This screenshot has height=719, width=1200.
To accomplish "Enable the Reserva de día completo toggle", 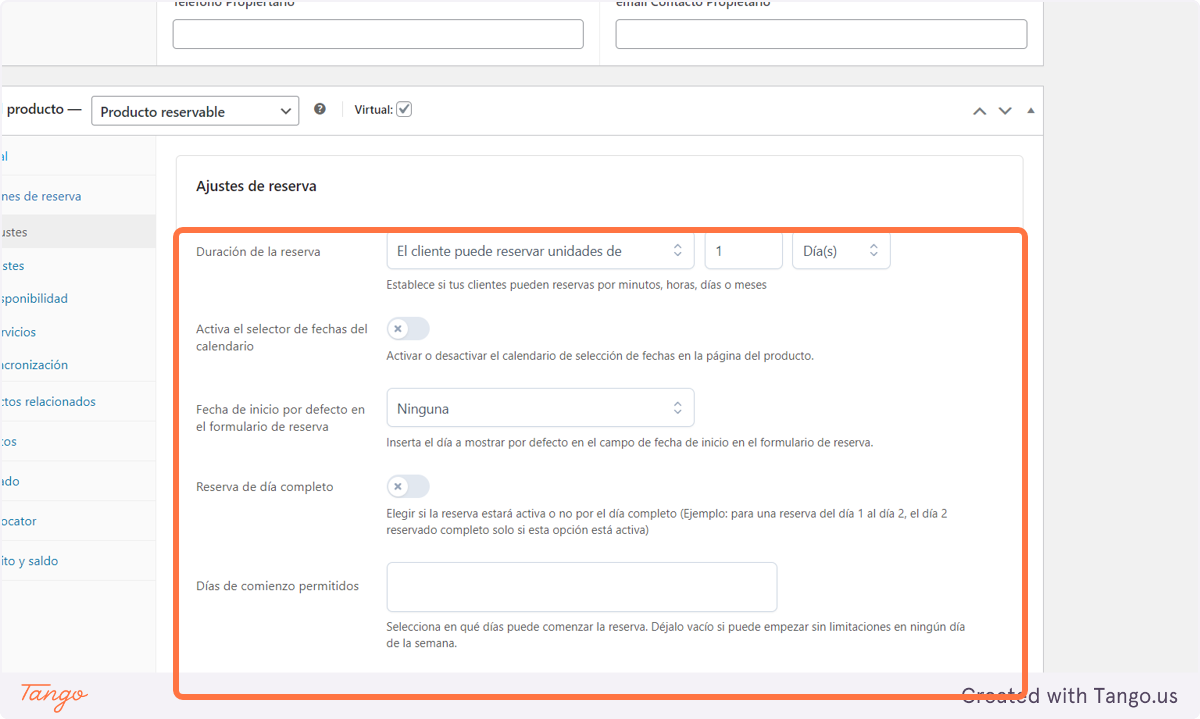I will click(408, 487).
